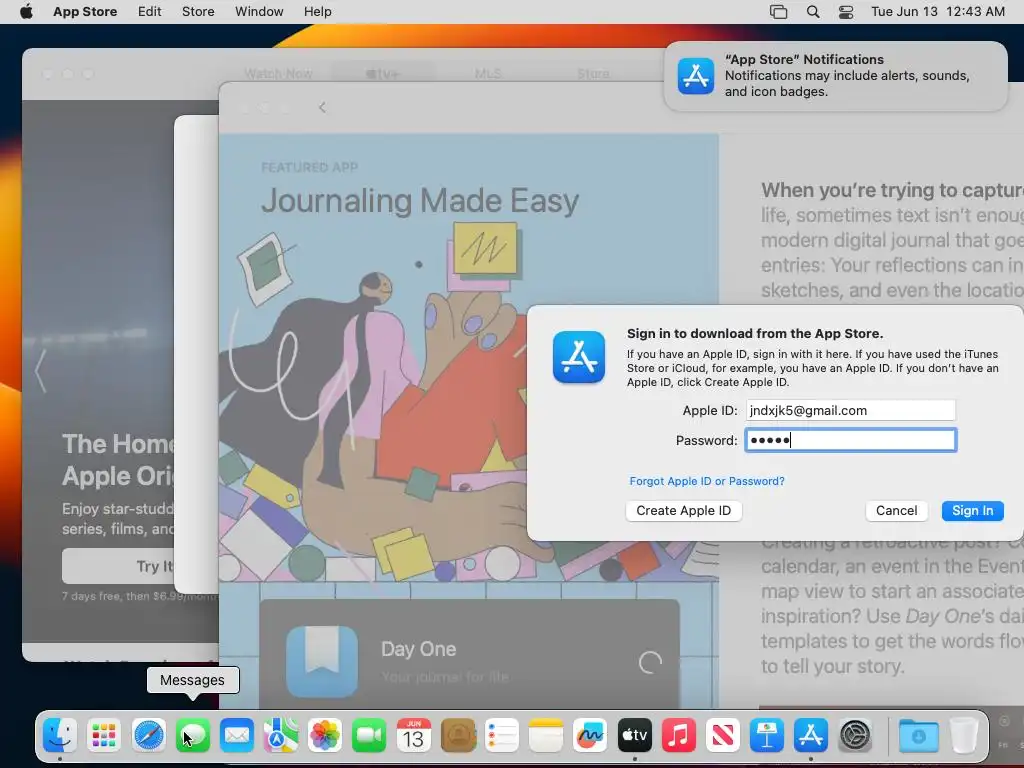Open News from the Dock
This screenshot has width=1024, height=768.
pyautogui.click(x=723, y=736)
